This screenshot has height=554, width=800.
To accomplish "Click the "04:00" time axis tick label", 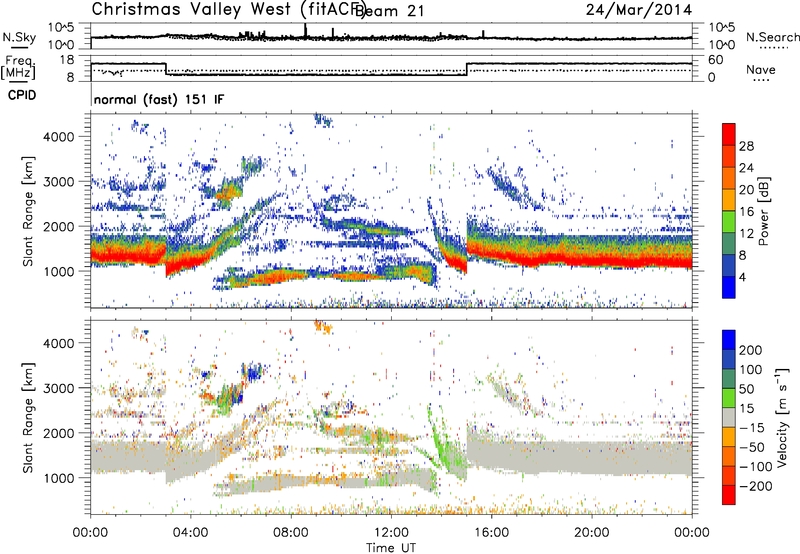I will click(x=191, y=533).
